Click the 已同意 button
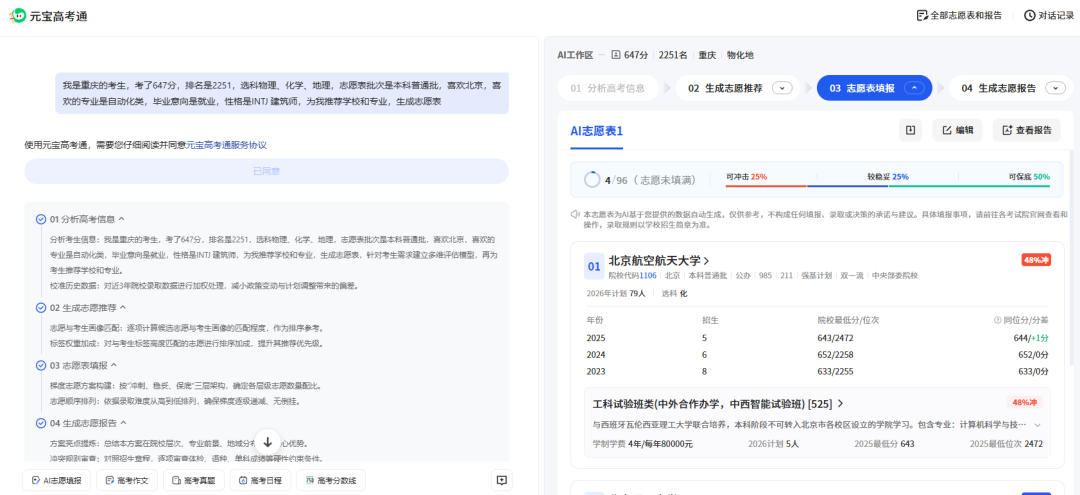The image size is (1080, 495). click(x=267, y=171)
